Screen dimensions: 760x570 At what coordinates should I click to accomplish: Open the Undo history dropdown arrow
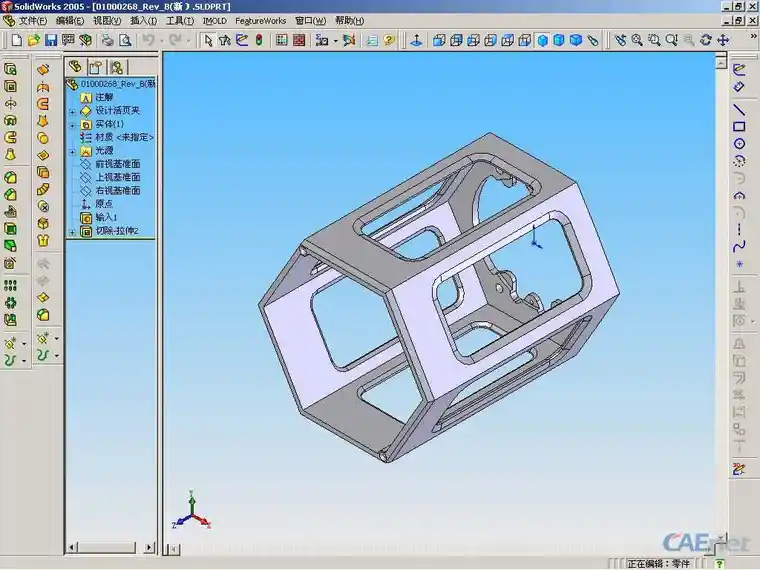coord(161,41)
